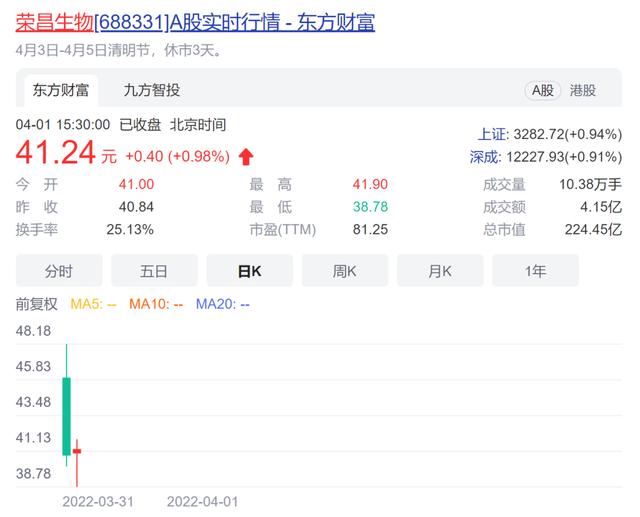Click the 换手率 value 25.13%
The image size is (640, 517).
tap(130, 229)
